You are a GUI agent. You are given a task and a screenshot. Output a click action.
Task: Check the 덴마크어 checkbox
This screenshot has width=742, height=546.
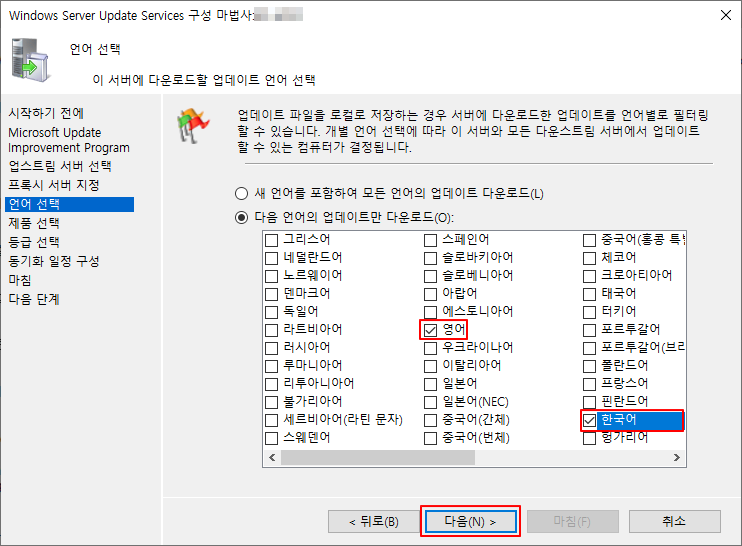(x=271, y=294)
